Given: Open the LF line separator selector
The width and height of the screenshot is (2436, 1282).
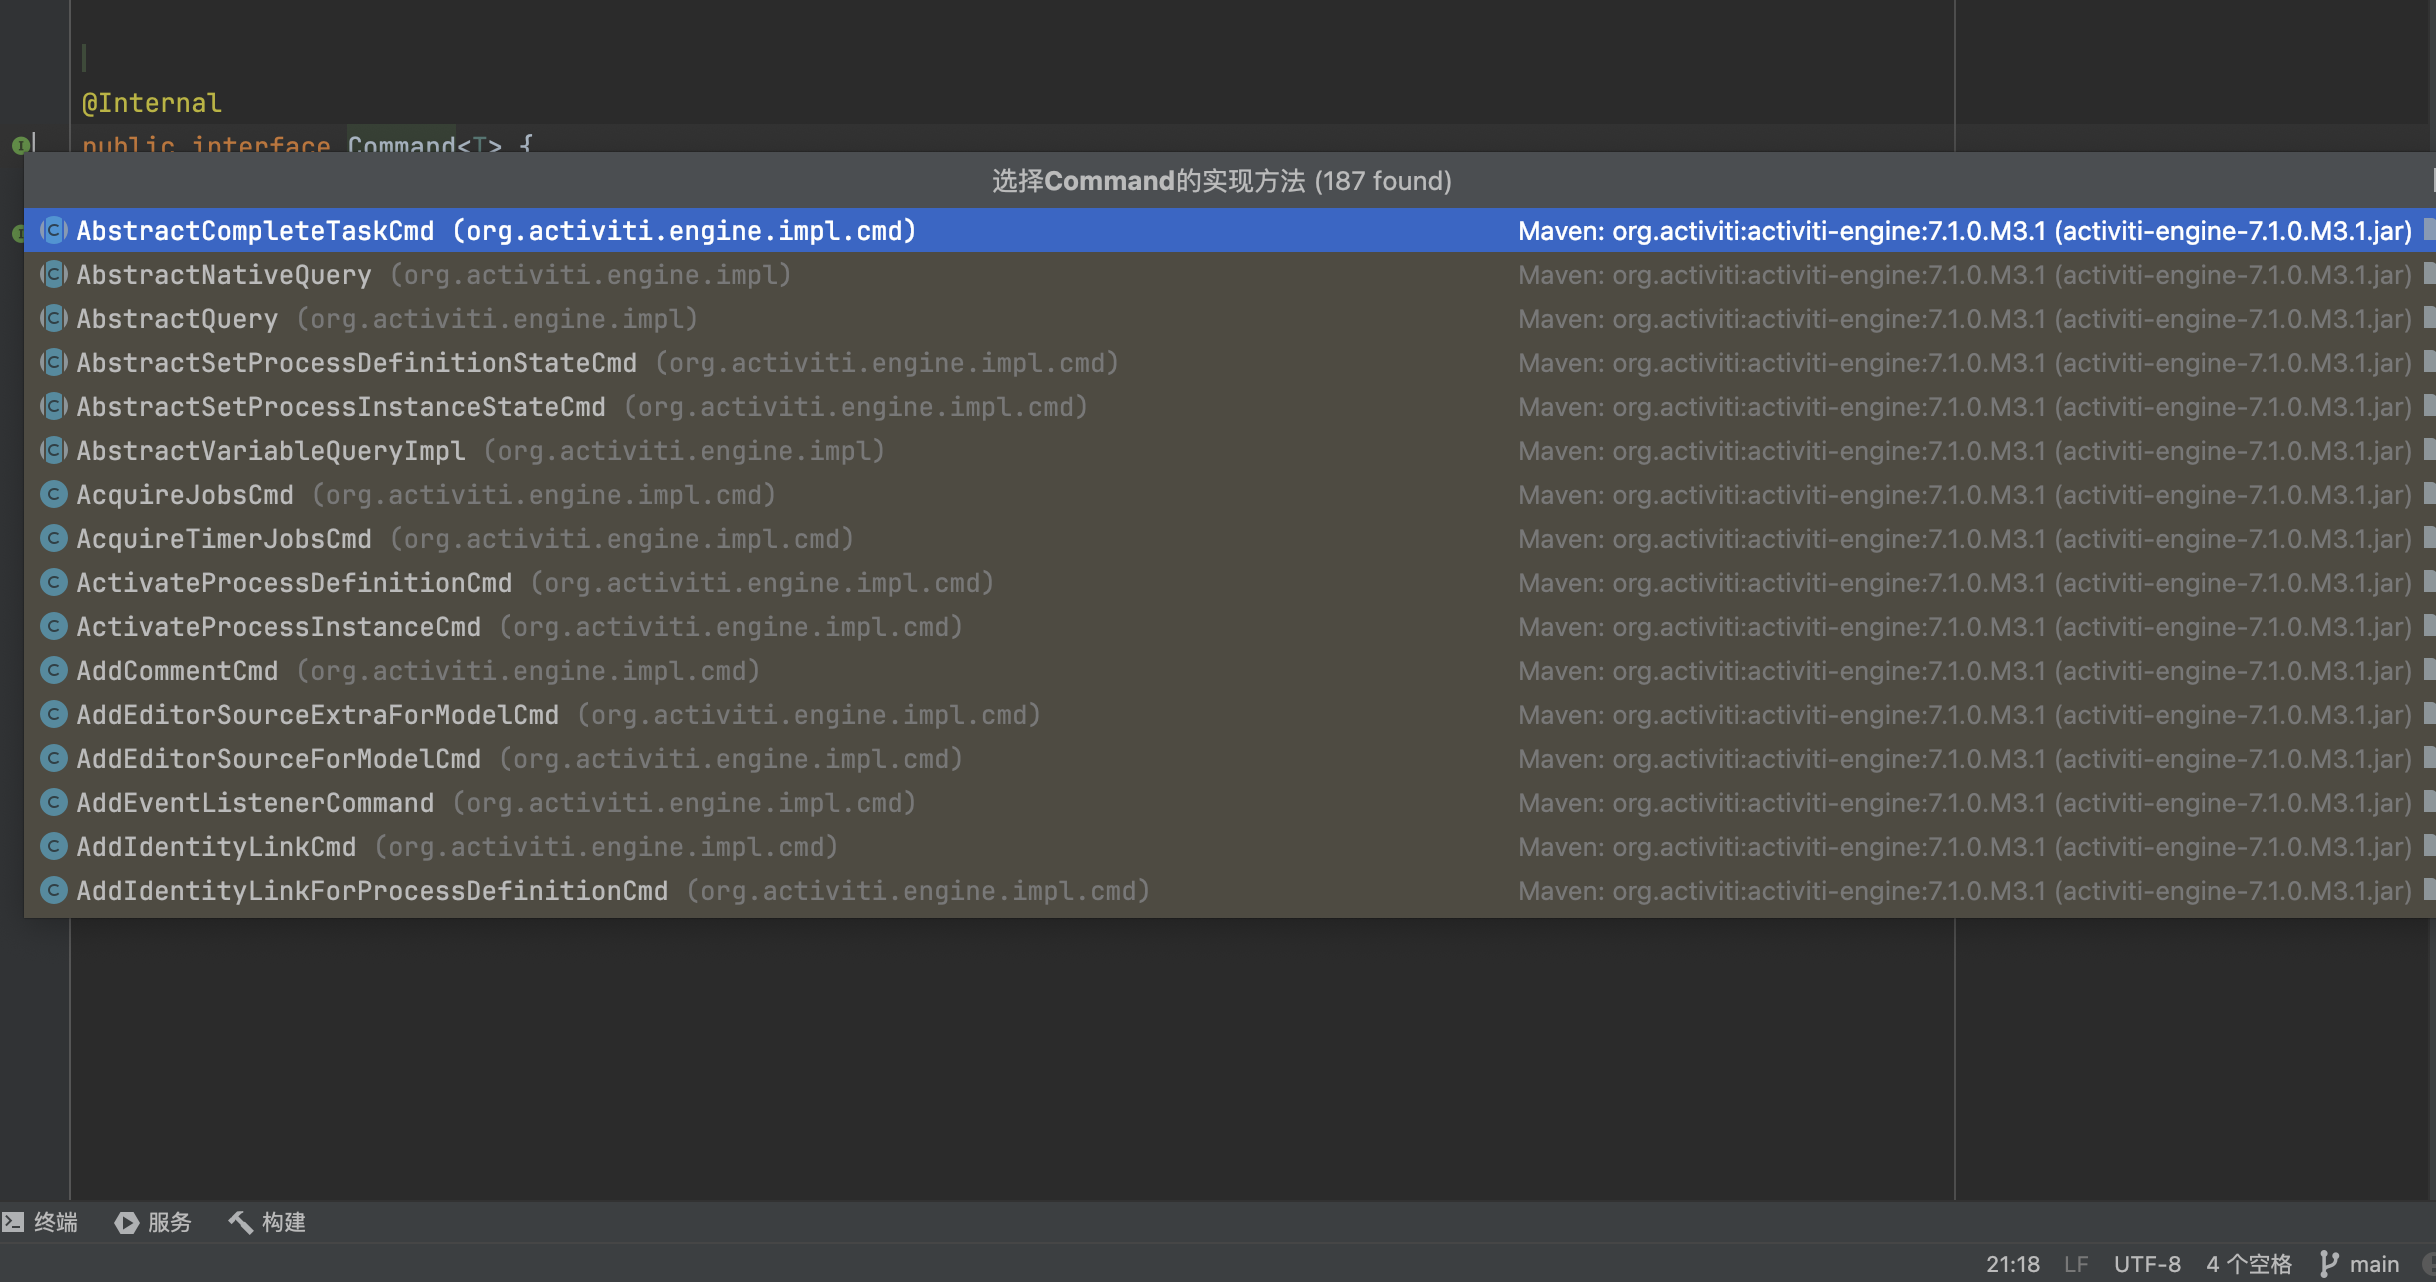Looking at the screenshot, I should coord(2078,1263).
